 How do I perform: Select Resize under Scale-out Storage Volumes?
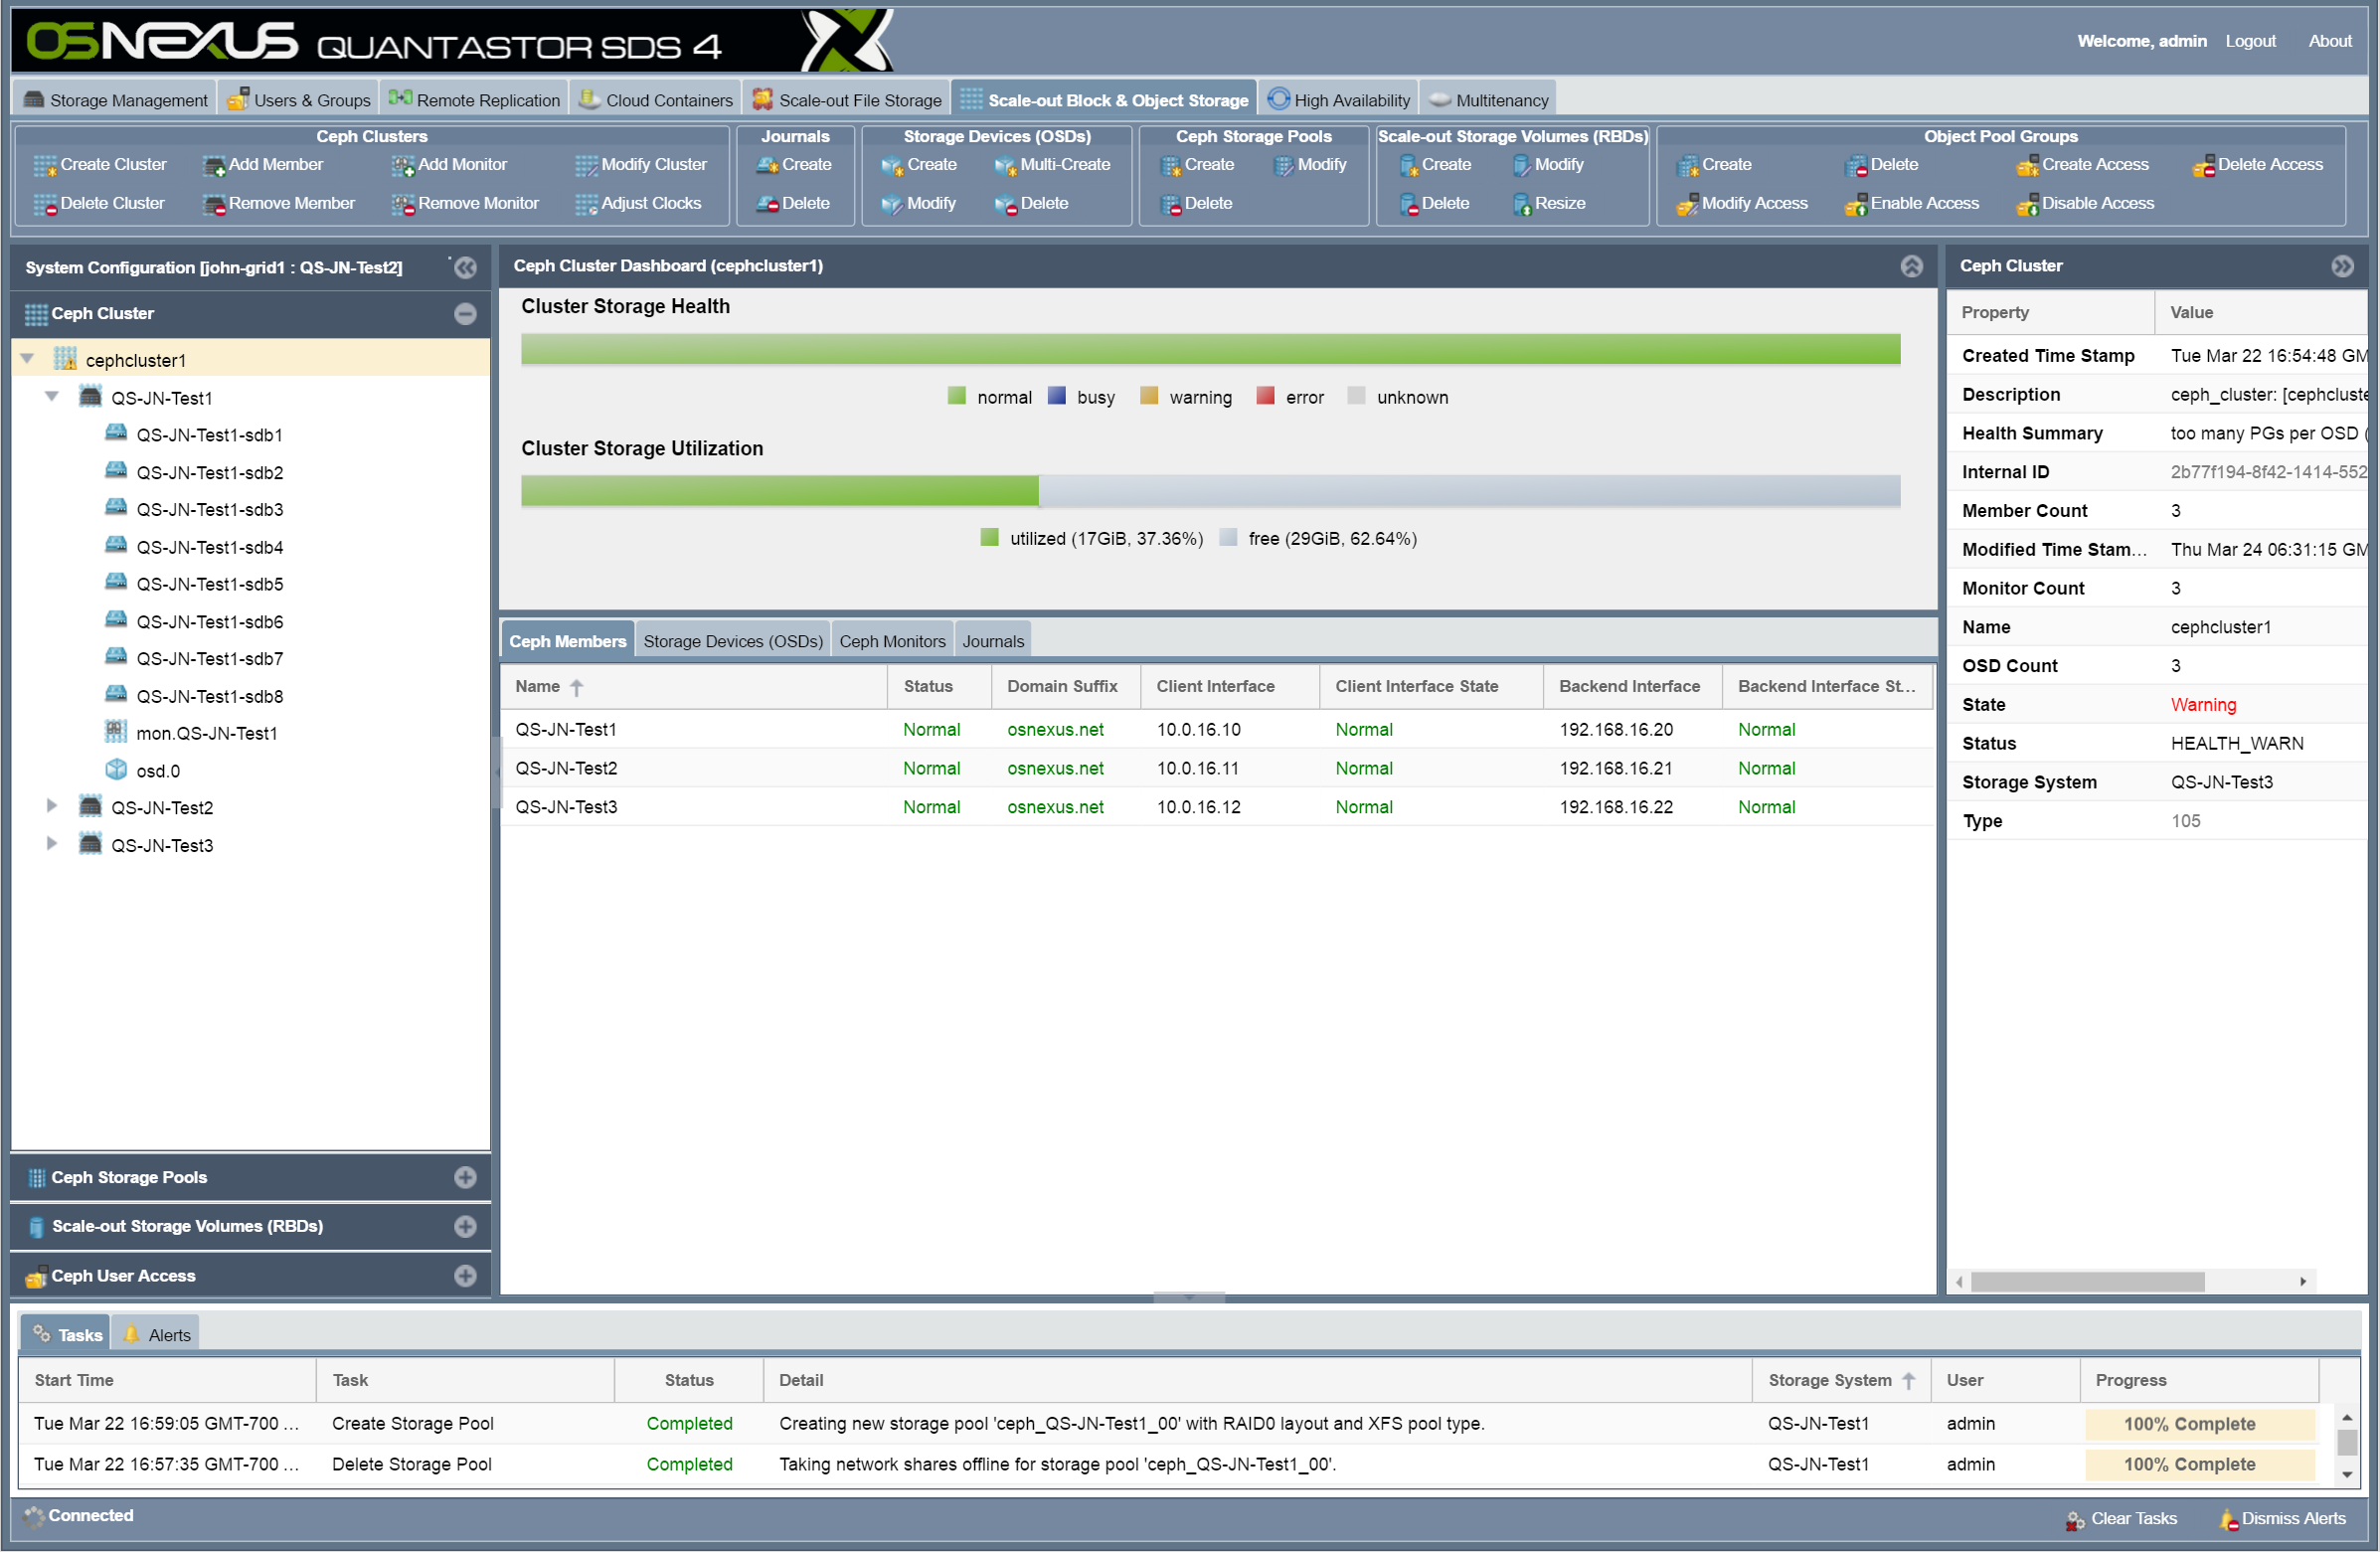1562,203
